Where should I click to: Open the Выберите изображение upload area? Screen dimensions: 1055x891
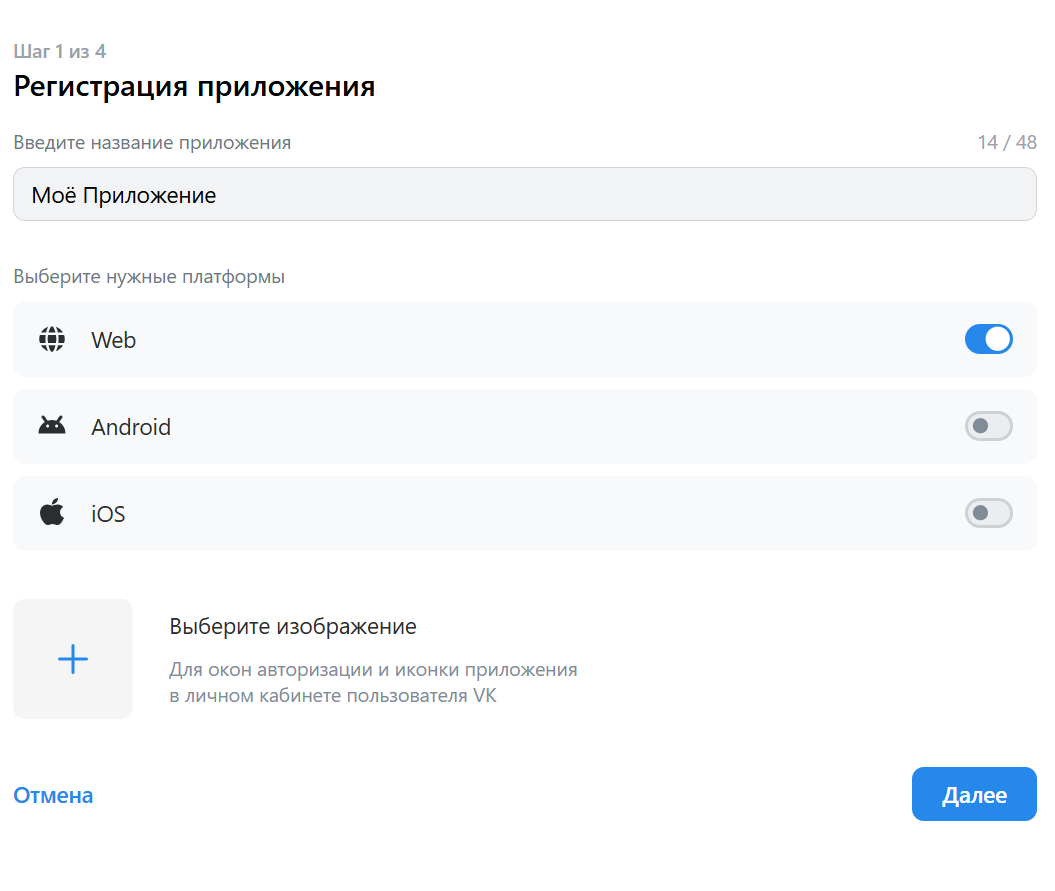(294, 626)
